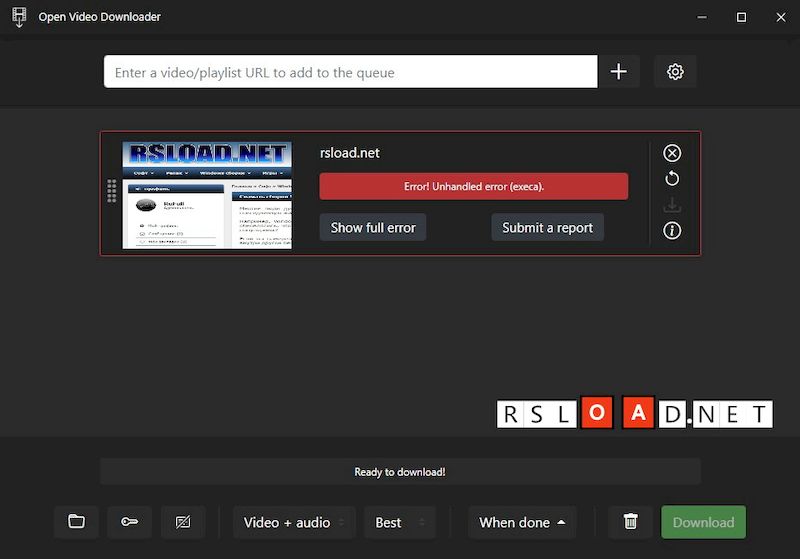Minimize the Open Video Downloader window
The width and height of the screenshot is (800, 559).
point(702,17)
